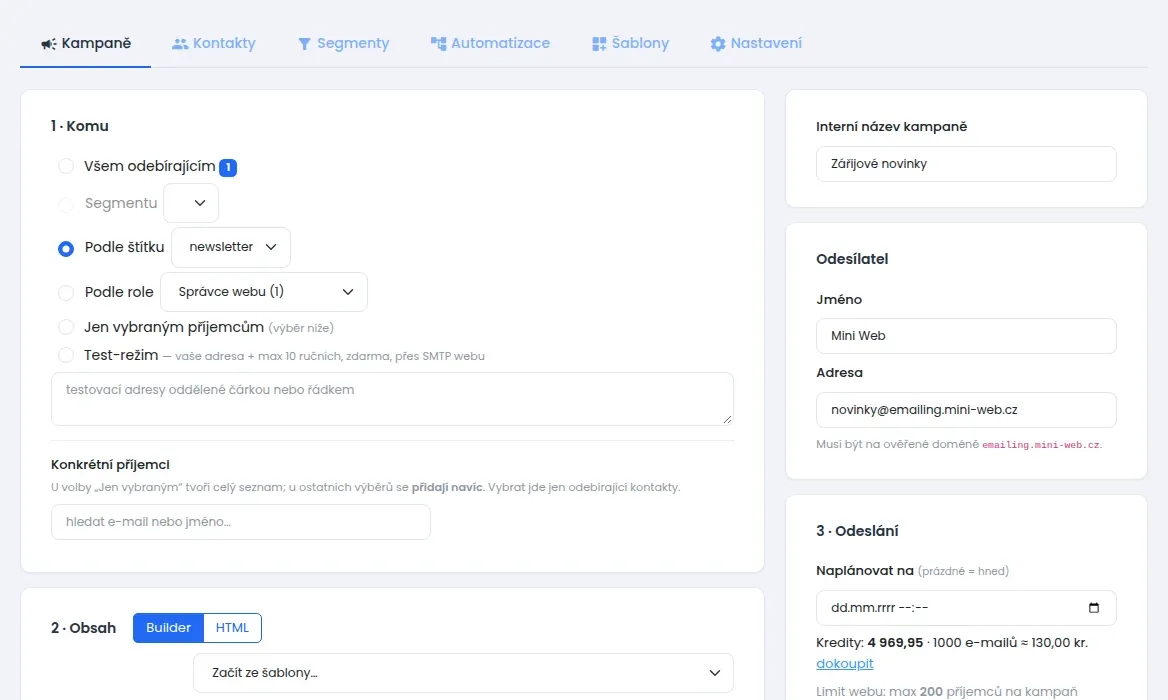Select Jen vybraným příjemcům radio option
The width and height of the screenshot is (1168, 700).
pyautogui.click(x=66, y=327)
